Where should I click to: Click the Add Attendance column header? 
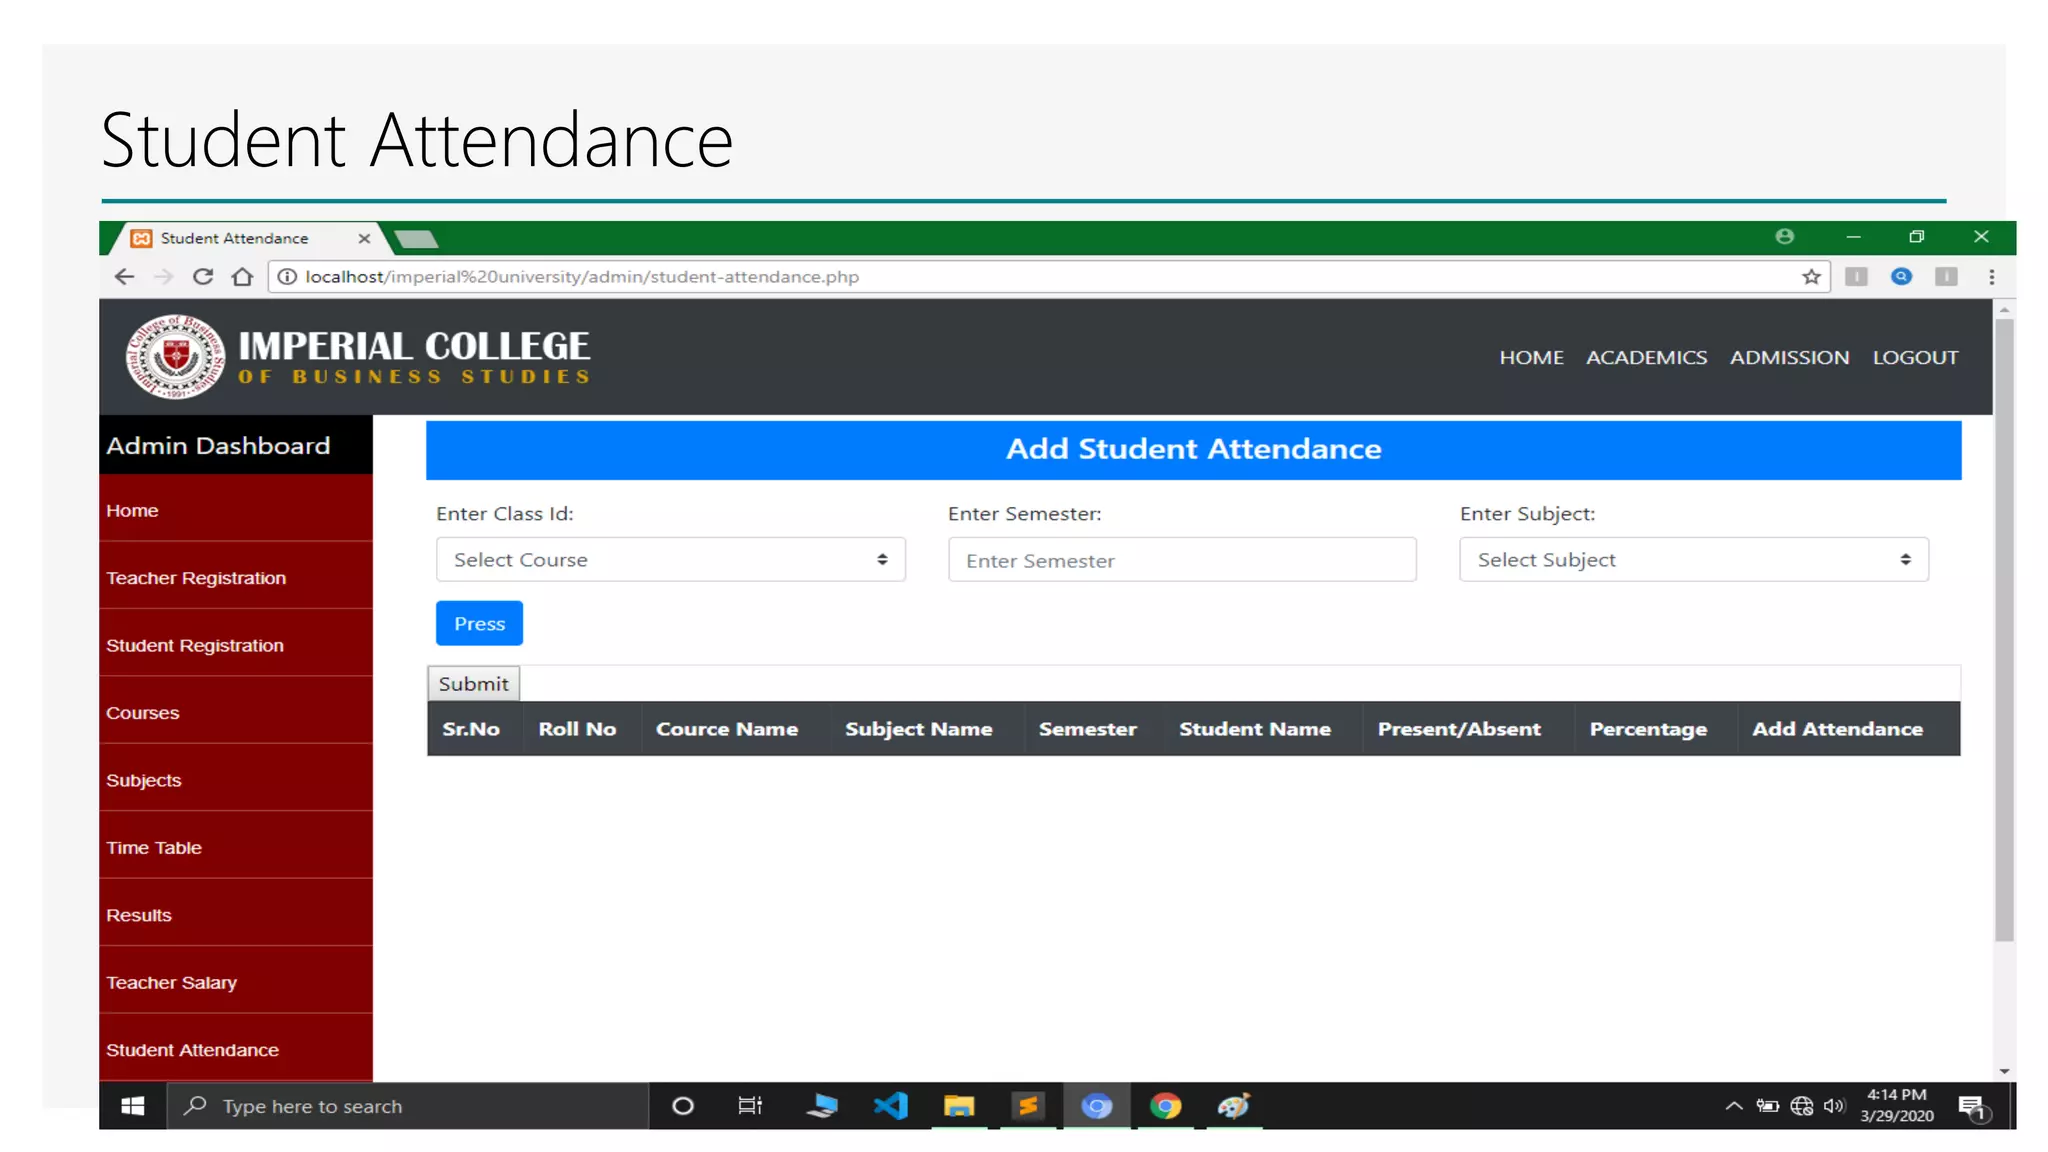tap(1837, 729)
